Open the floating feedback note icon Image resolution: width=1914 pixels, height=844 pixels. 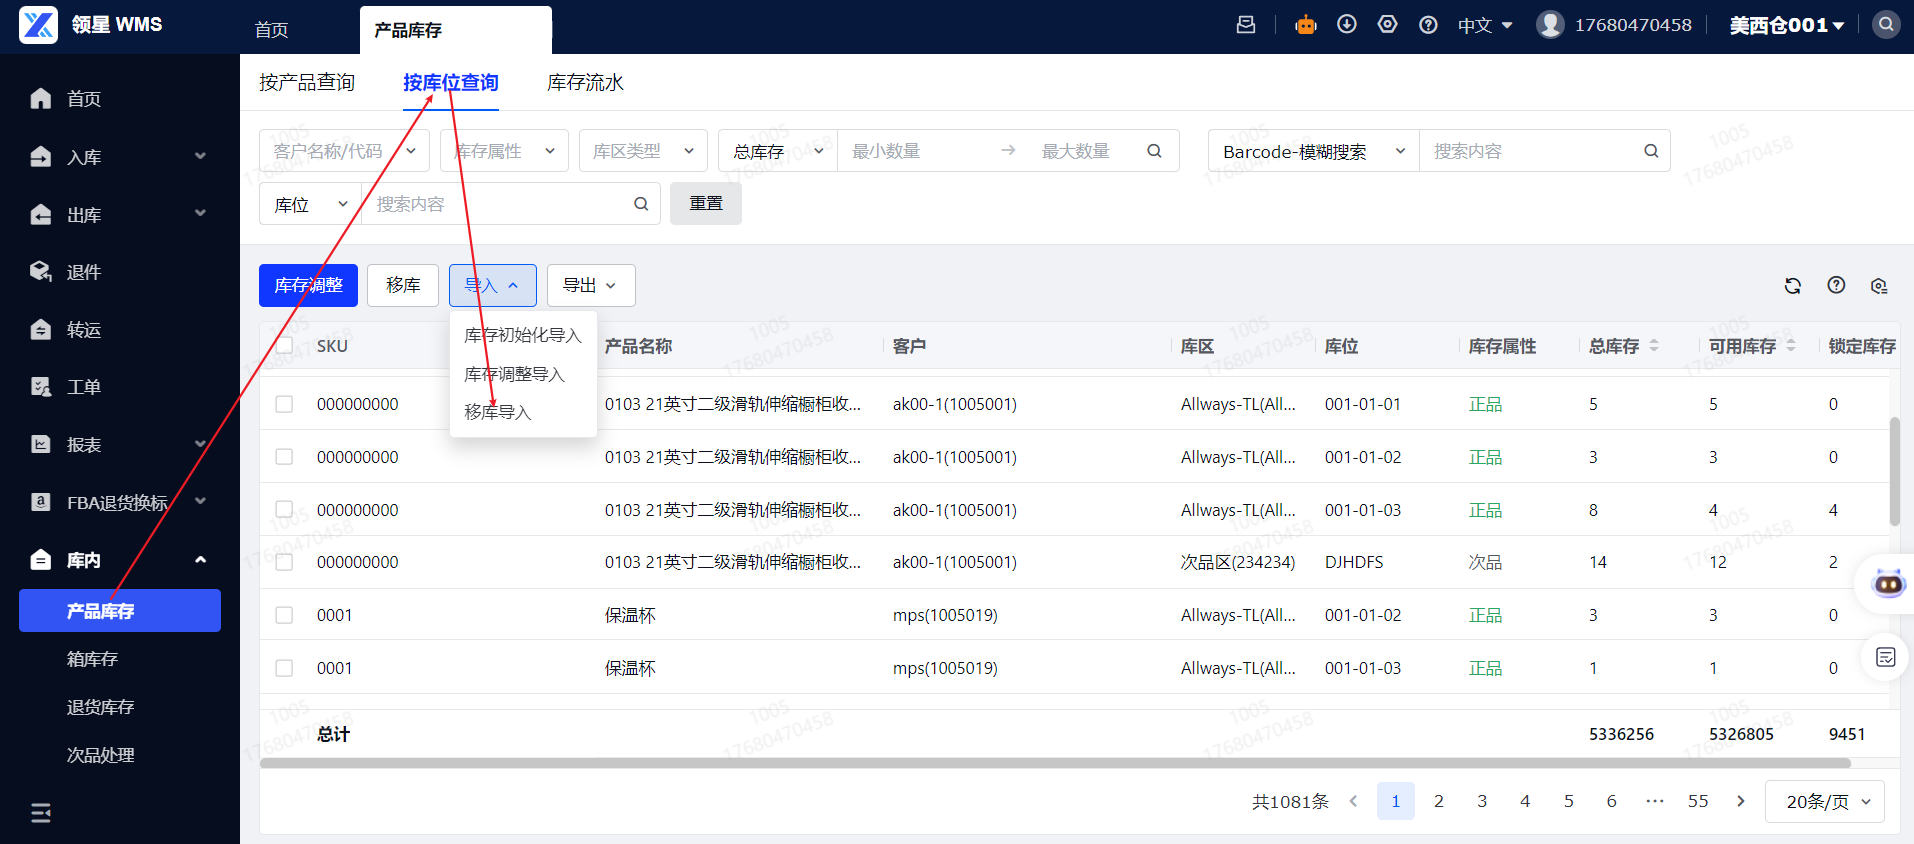[x=1886, y=657]
